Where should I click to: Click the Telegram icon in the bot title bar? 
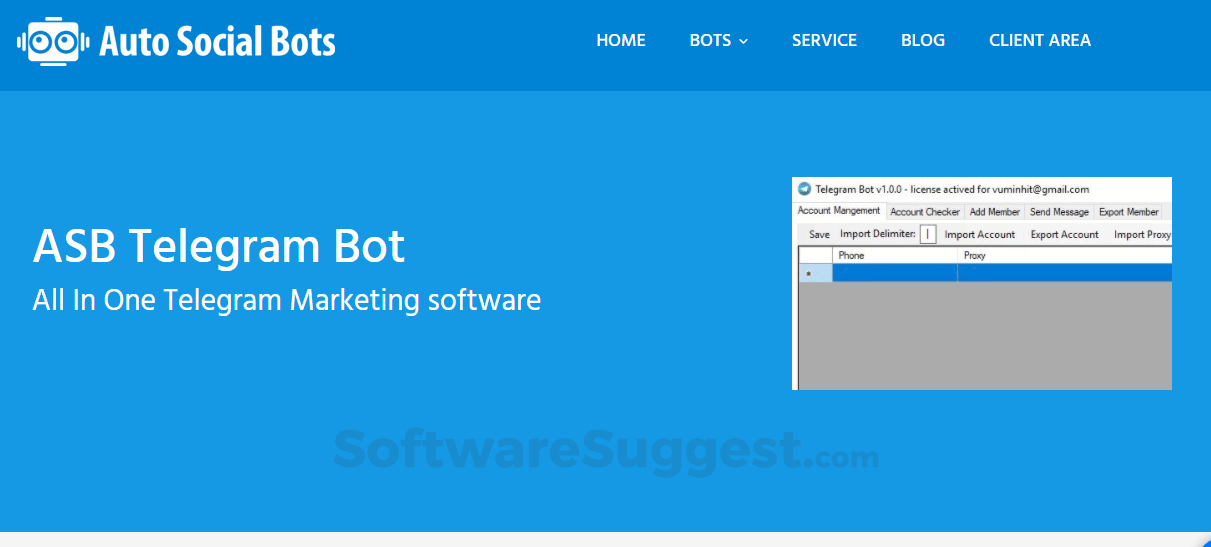(x=804, y=189)
